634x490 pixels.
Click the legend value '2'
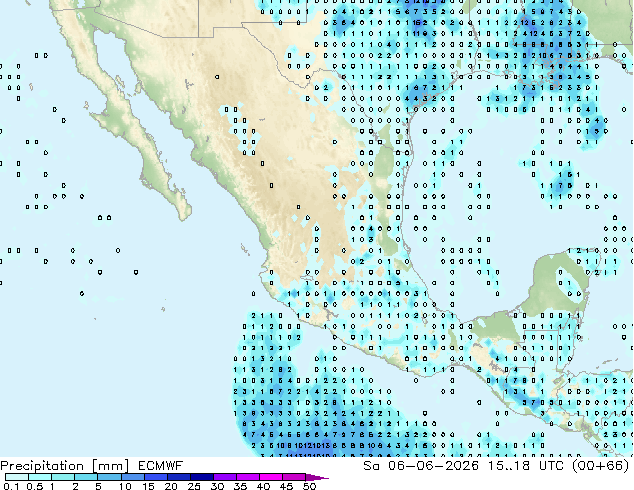pyautogui.click(x=75, y=486)
